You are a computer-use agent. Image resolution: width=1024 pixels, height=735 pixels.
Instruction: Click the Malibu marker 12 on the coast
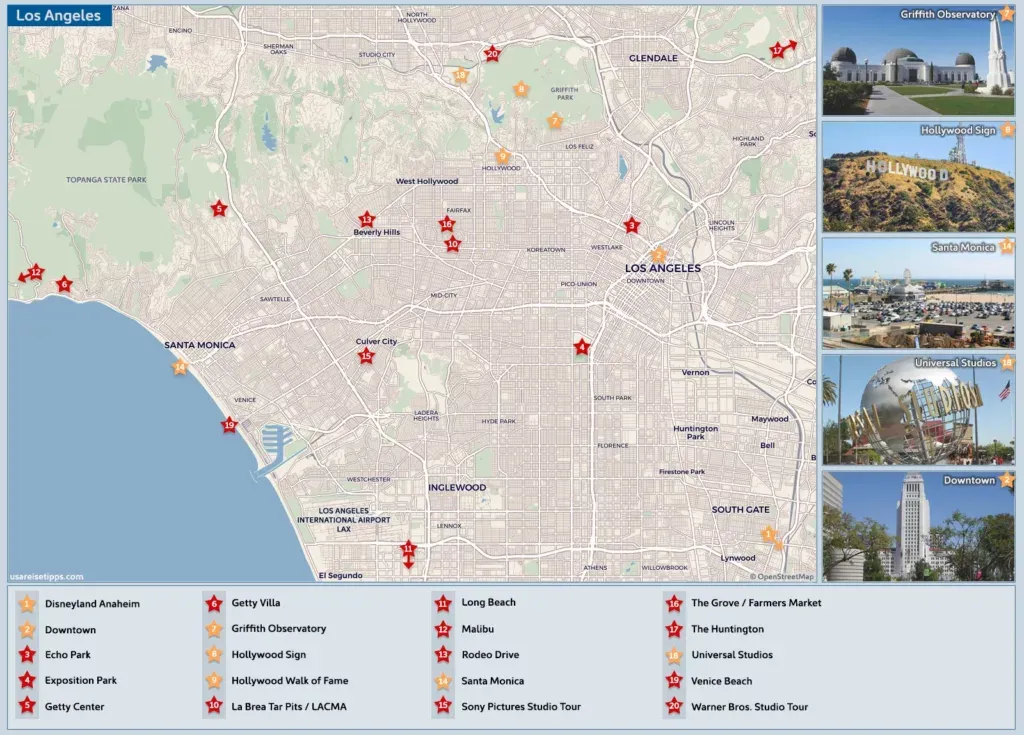pyautogui.click(x=36, y=271)
